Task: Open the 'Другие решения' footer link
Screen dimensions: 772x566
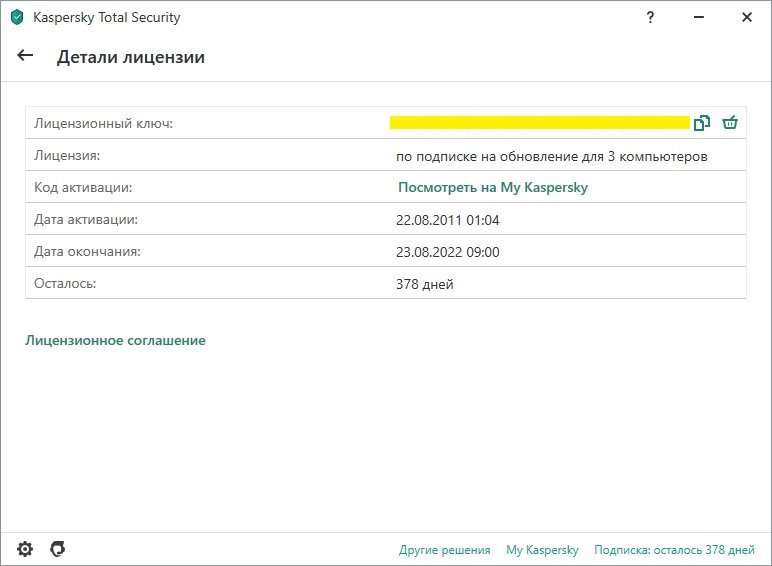Action: click(445, 550)
